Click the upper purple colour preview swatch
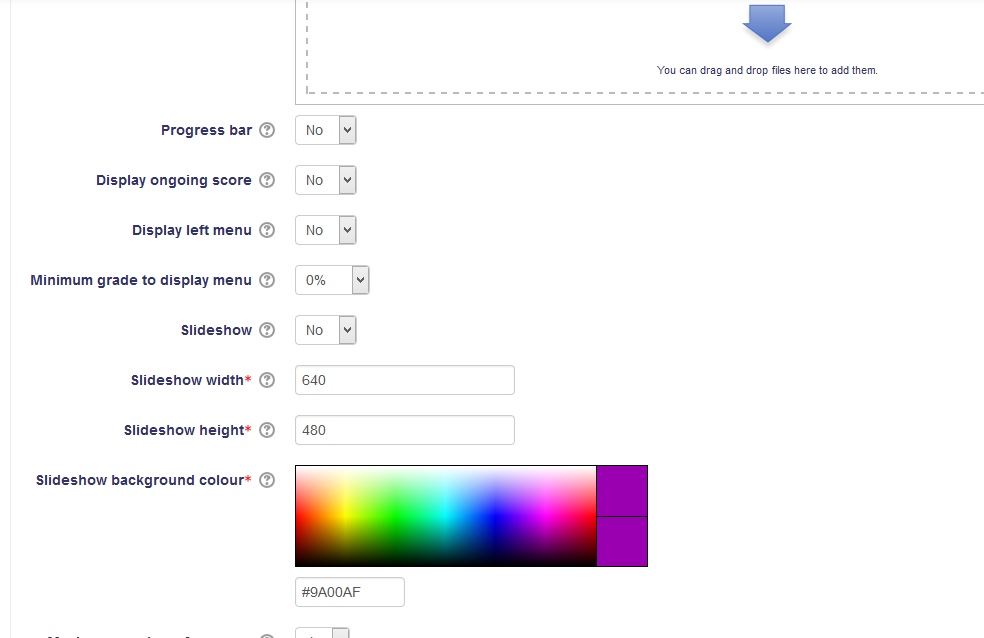This screenshot has width=984, height=638. tap(622, 491)
